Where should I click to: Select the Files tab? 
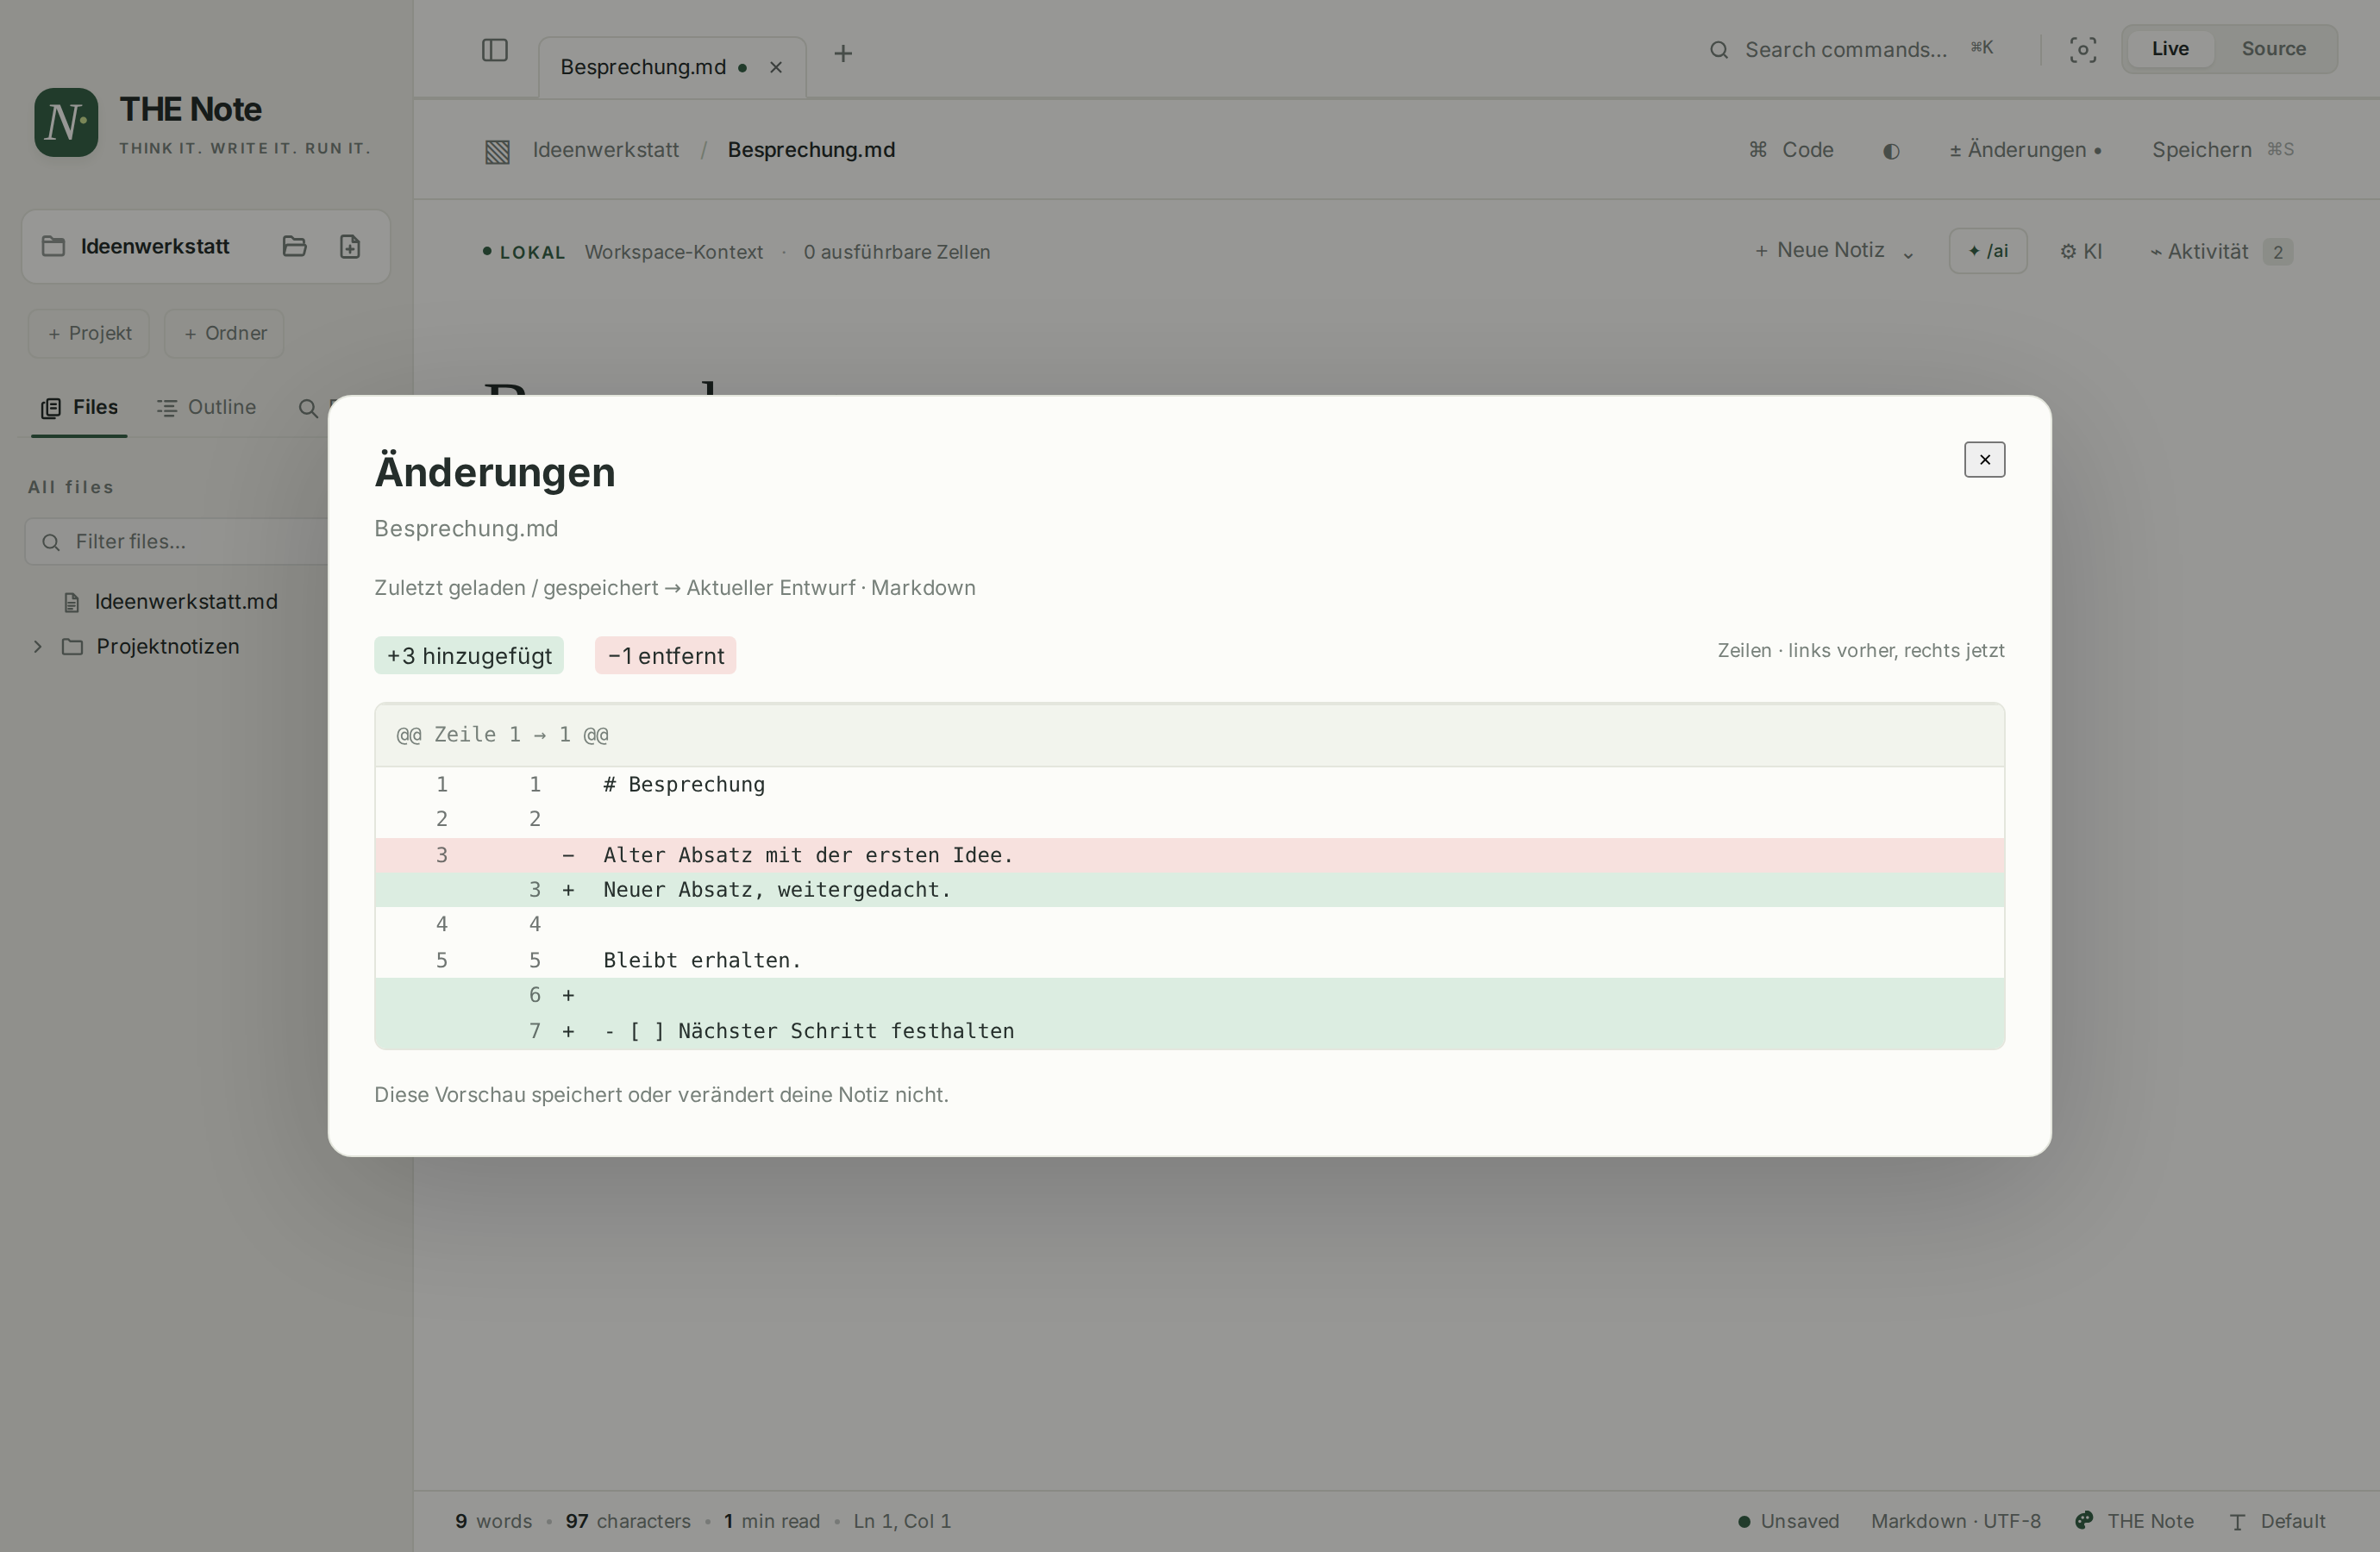coord(80,407)
